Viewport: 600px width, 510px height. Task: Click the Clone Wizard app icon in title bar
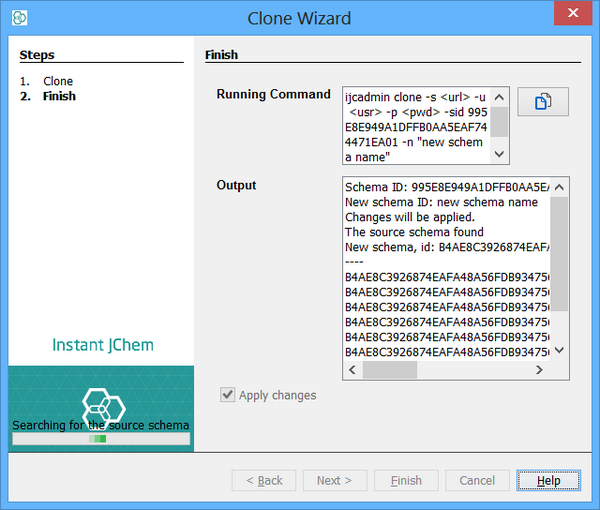point(19,17)
